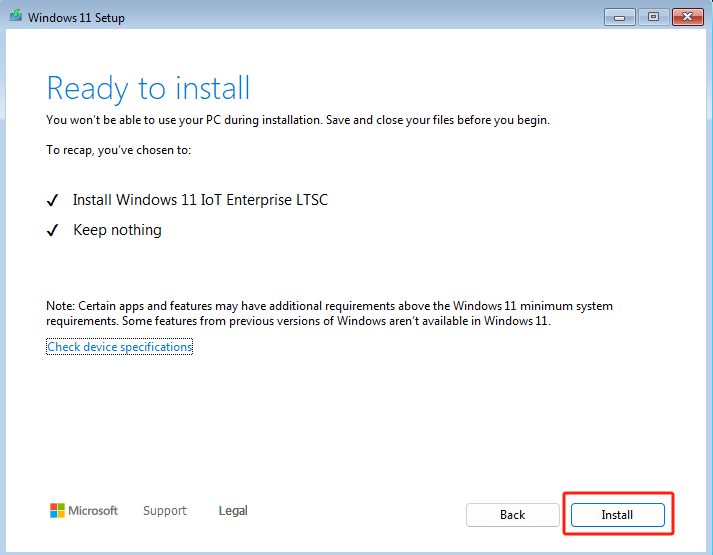This screenshot has height=555, width=713.
Task: Open the Legal link
Action: 233,510
